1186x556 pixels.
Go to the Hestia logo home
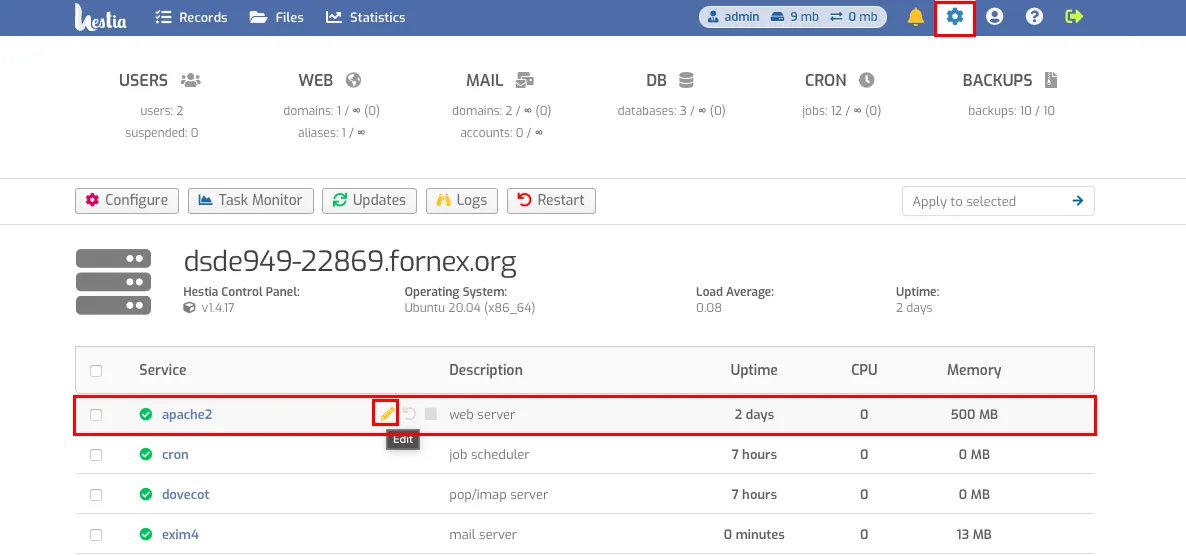(x=101, y=17)
